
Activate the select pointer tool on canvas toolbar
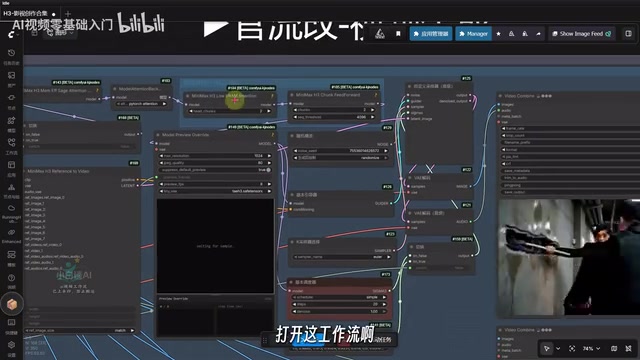pyautogui.click(x=547, y=348)
